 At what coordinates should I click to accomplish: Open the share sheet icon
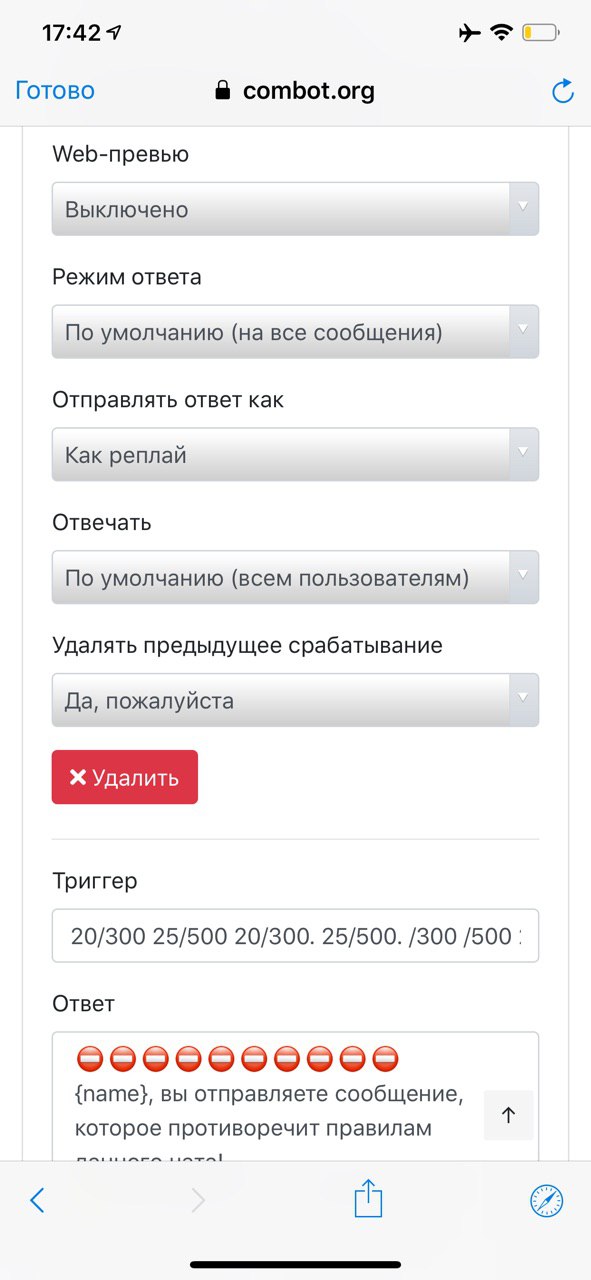click(x=368, y=1198)
